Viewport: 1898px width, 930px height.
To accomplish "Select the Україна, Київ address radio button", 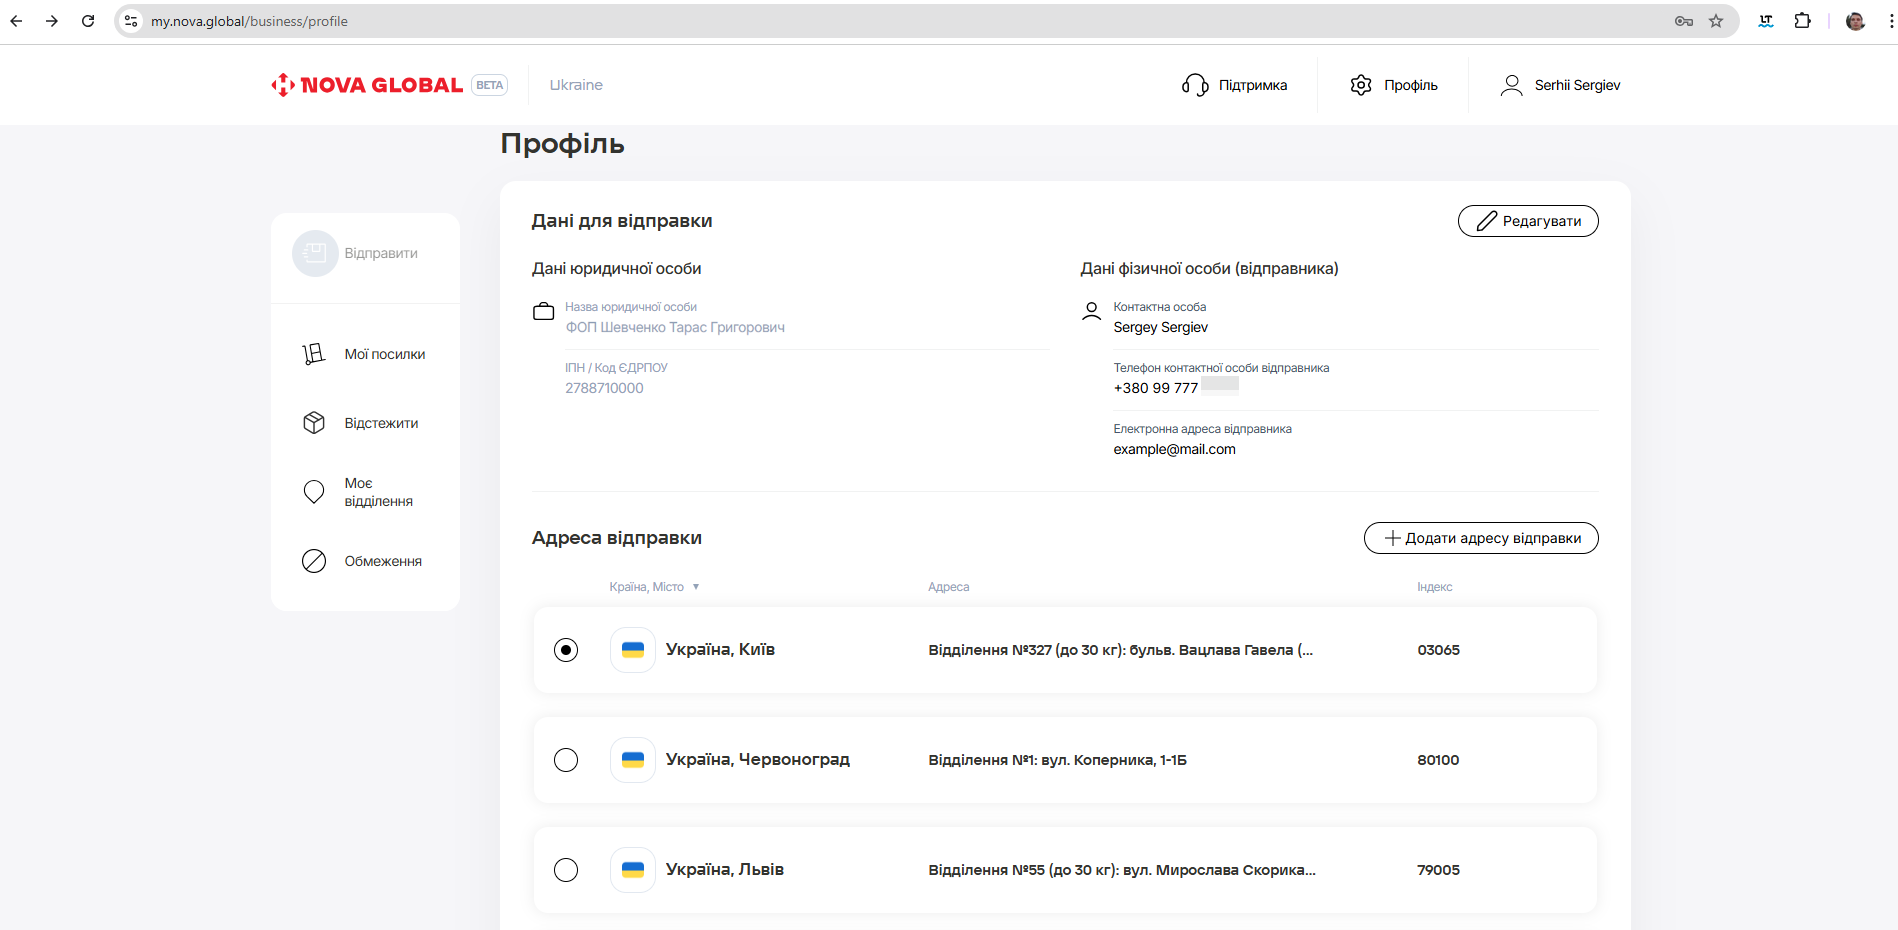I will 566,650.
